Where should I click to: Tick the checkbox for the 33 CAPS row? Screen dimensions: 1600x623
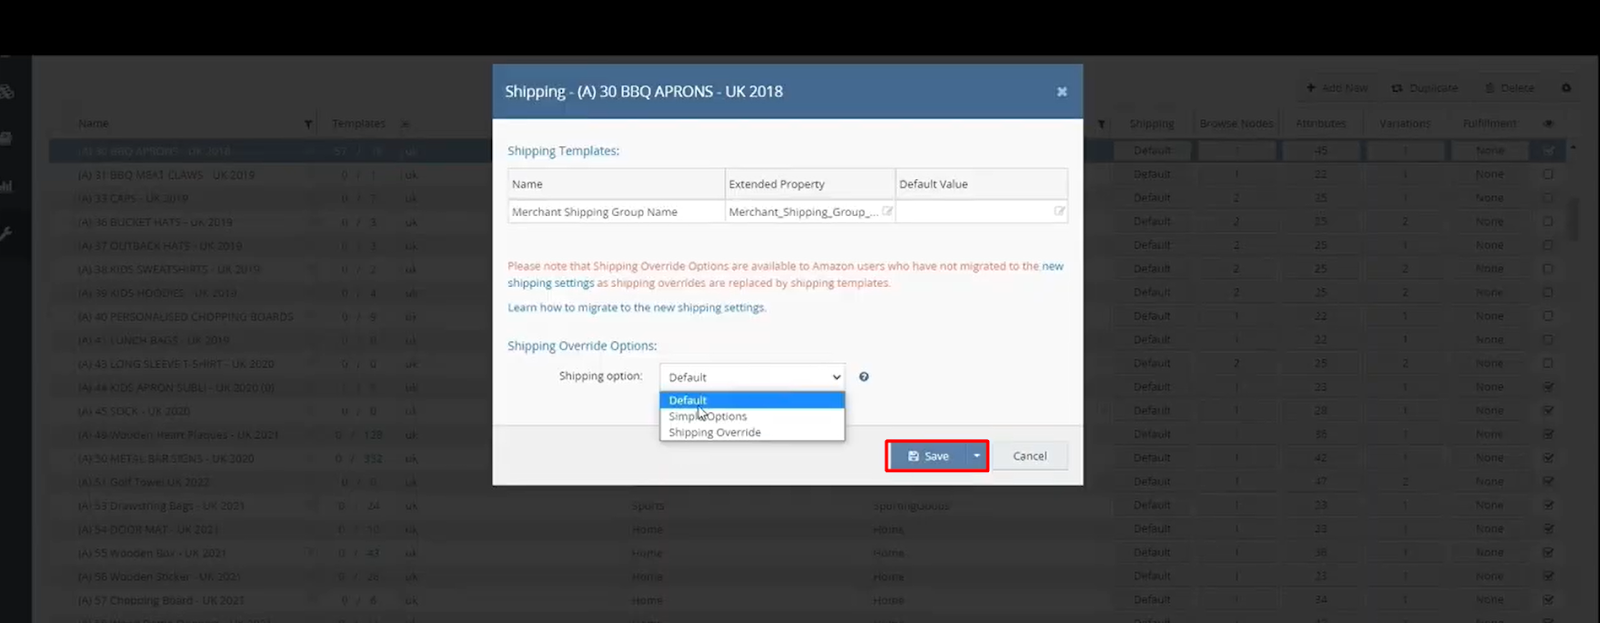[x=1548, y=198]
